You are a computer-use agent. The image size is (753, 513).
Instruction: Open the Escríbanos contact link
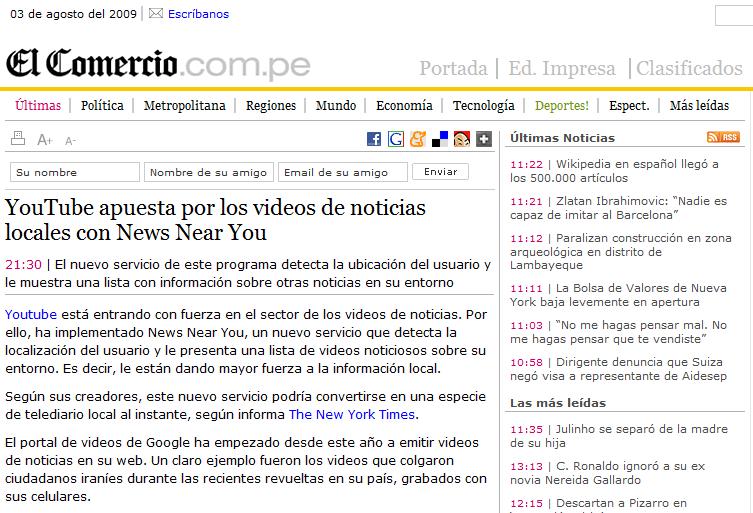[x=198, y=14]
